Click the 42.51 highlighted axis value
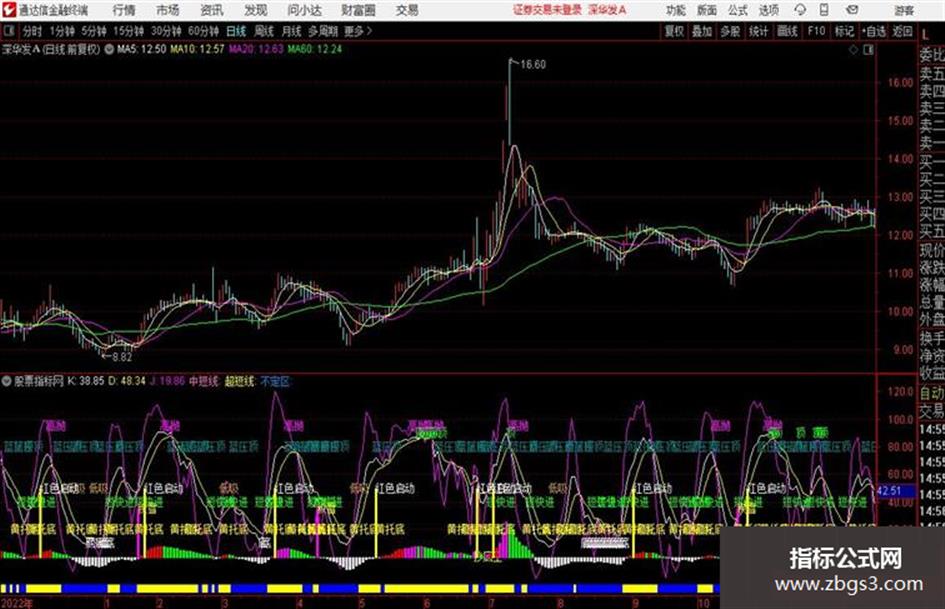This screenshot has width=945, height=609. (x=890, y=491)
